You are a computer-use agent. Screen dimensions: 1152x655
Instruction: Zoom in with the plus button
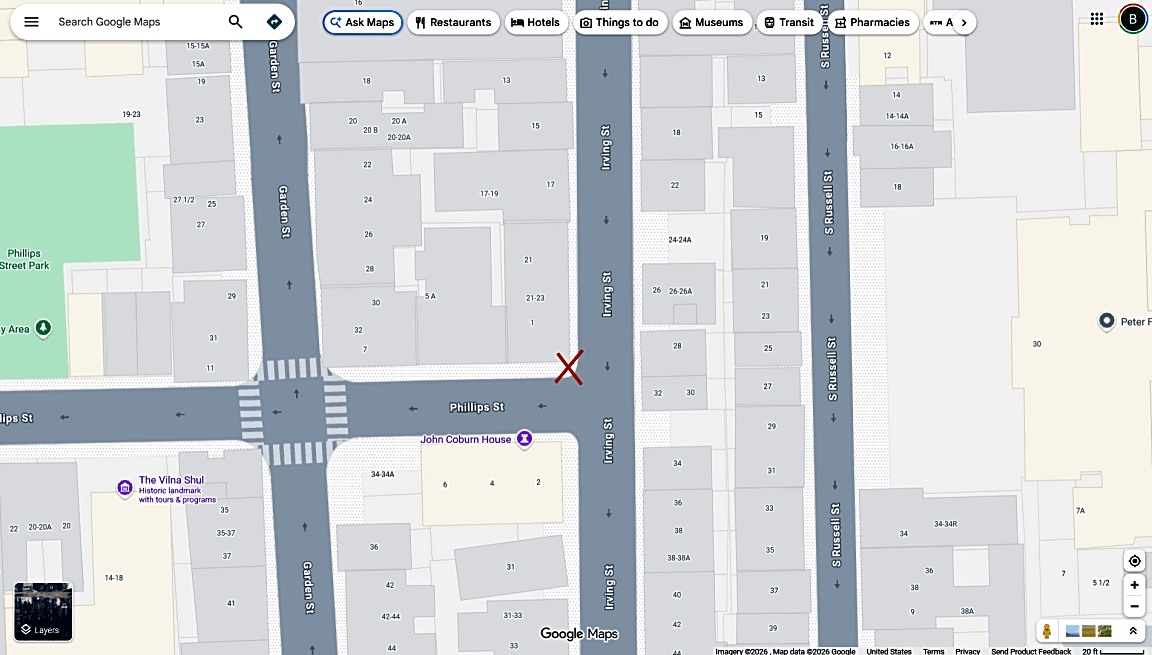[1134, 585]
